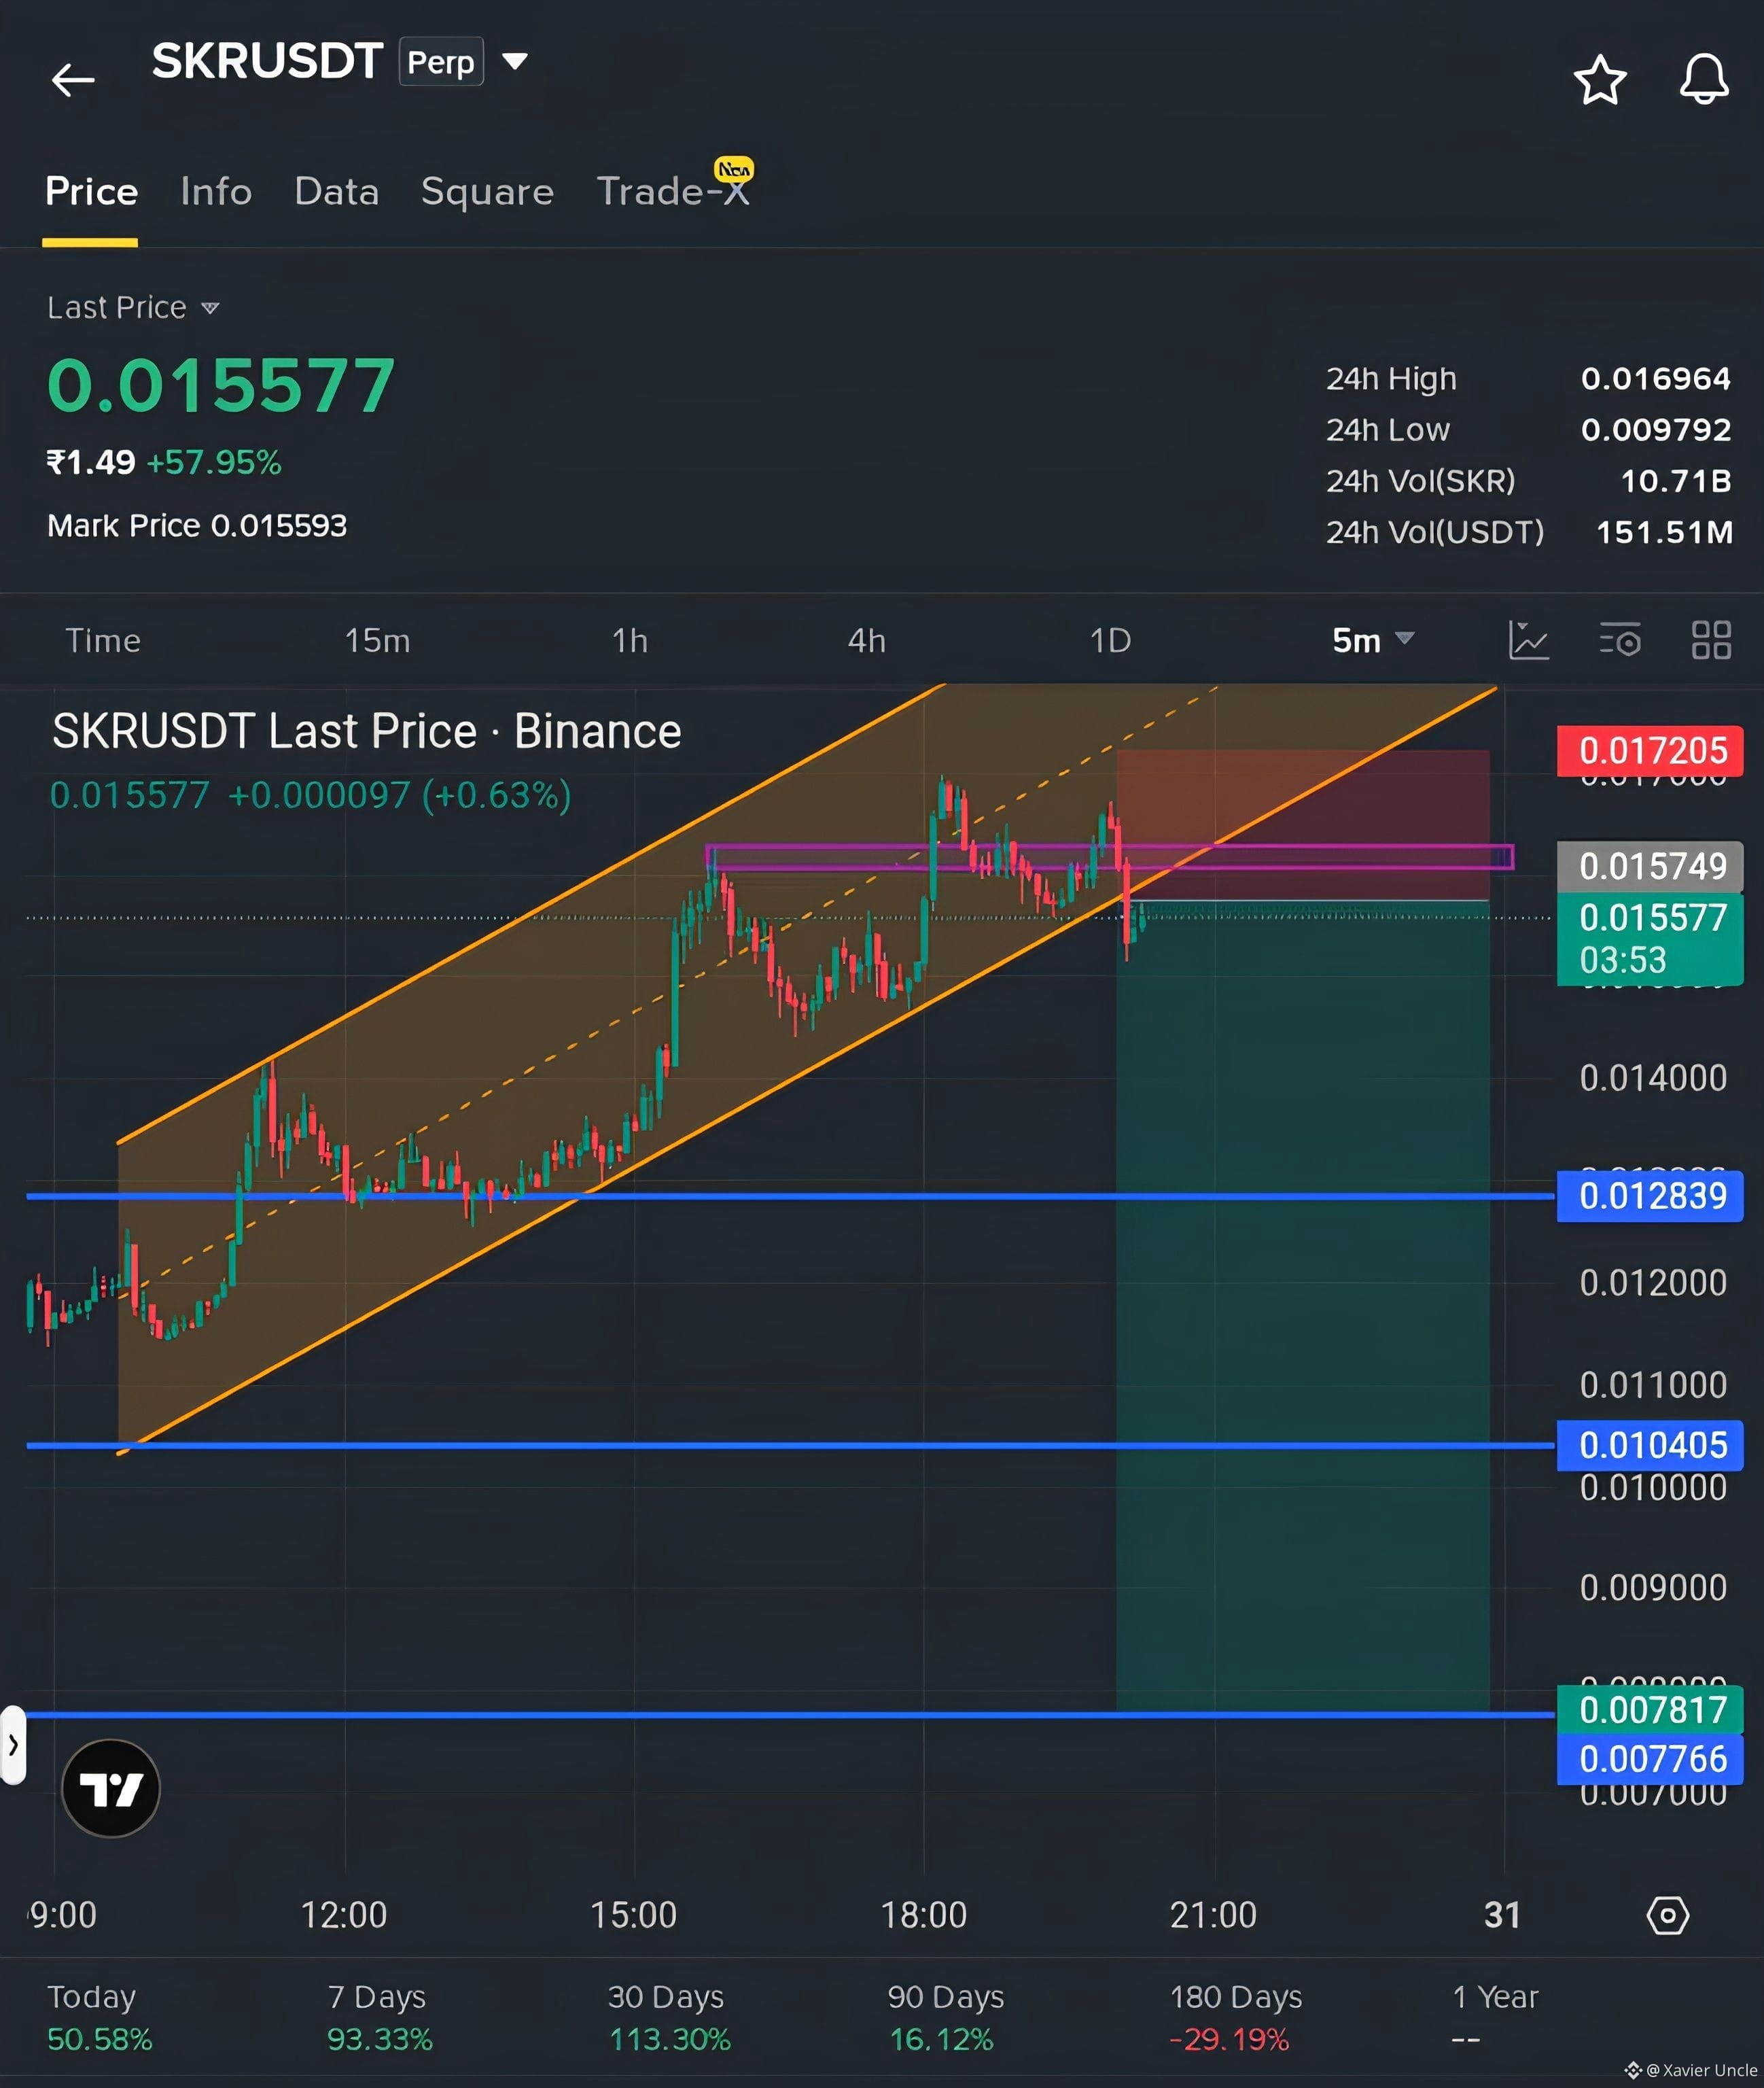This screenshot has width=1764, height=2088.
Task: Click the 30 Days 113.30% performance stat
Action: pos(669,2017)
